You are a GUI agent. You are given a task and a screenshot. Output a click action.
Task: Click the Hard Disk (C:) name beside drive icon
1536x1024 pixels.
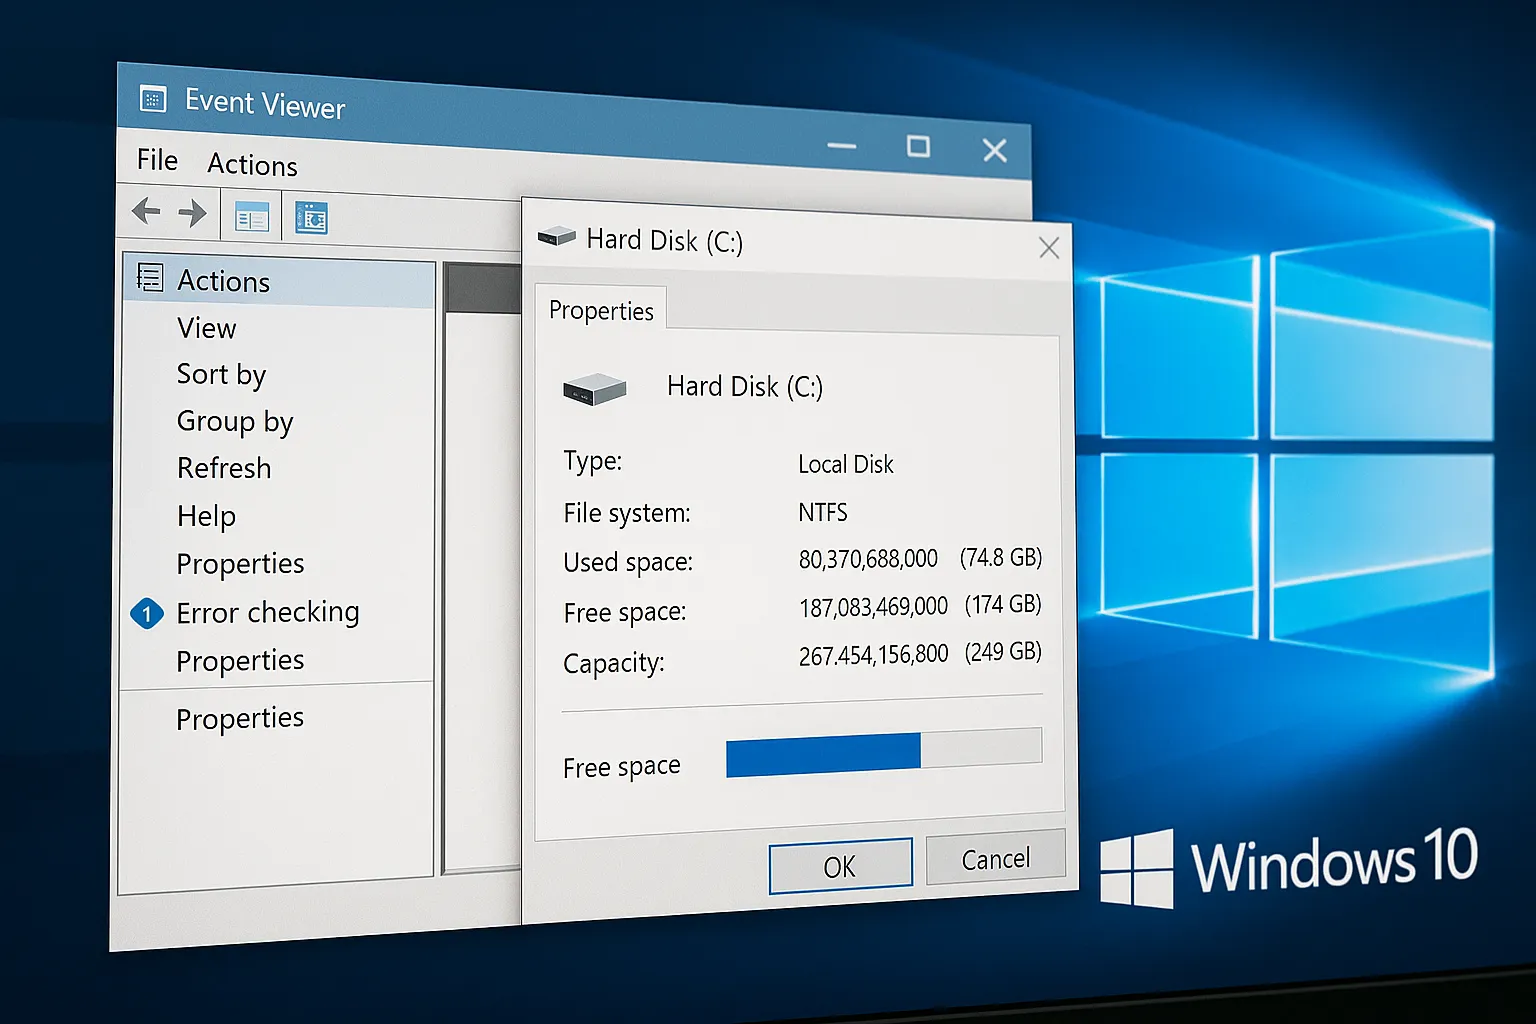[745, 386]
